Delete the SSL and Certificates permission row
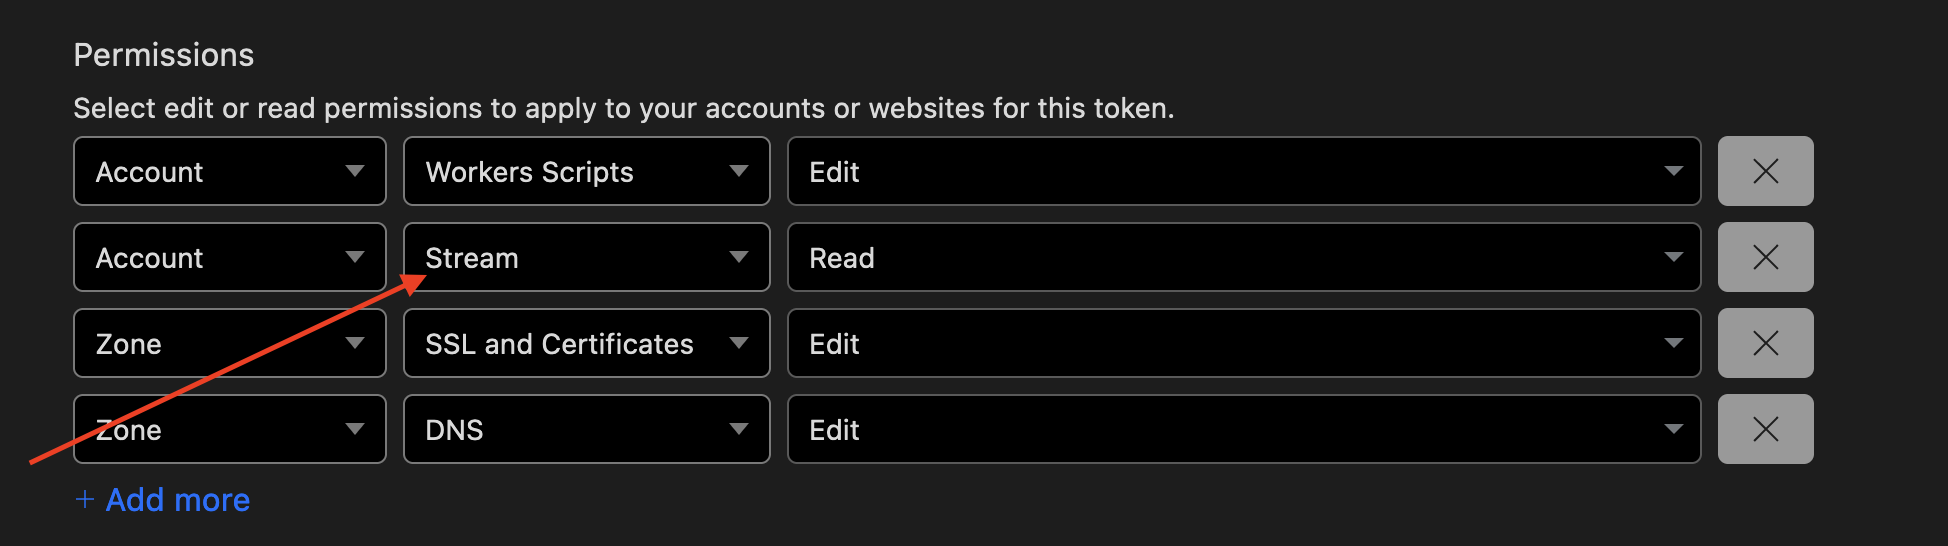The height and width of the screenshot is (546, 1948). [x=1765, y=343]
